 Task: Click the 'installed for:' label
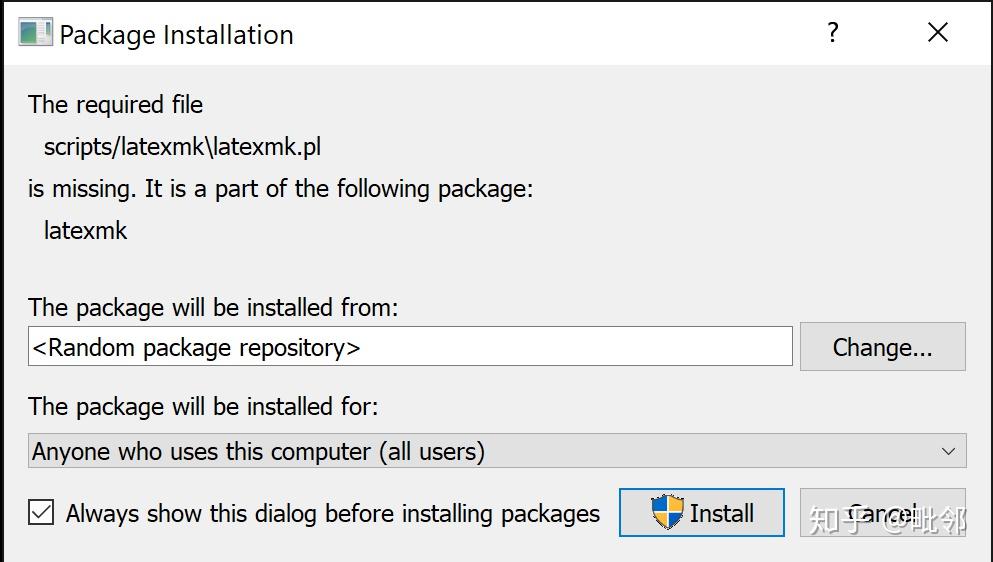click(x=203, y=407)
